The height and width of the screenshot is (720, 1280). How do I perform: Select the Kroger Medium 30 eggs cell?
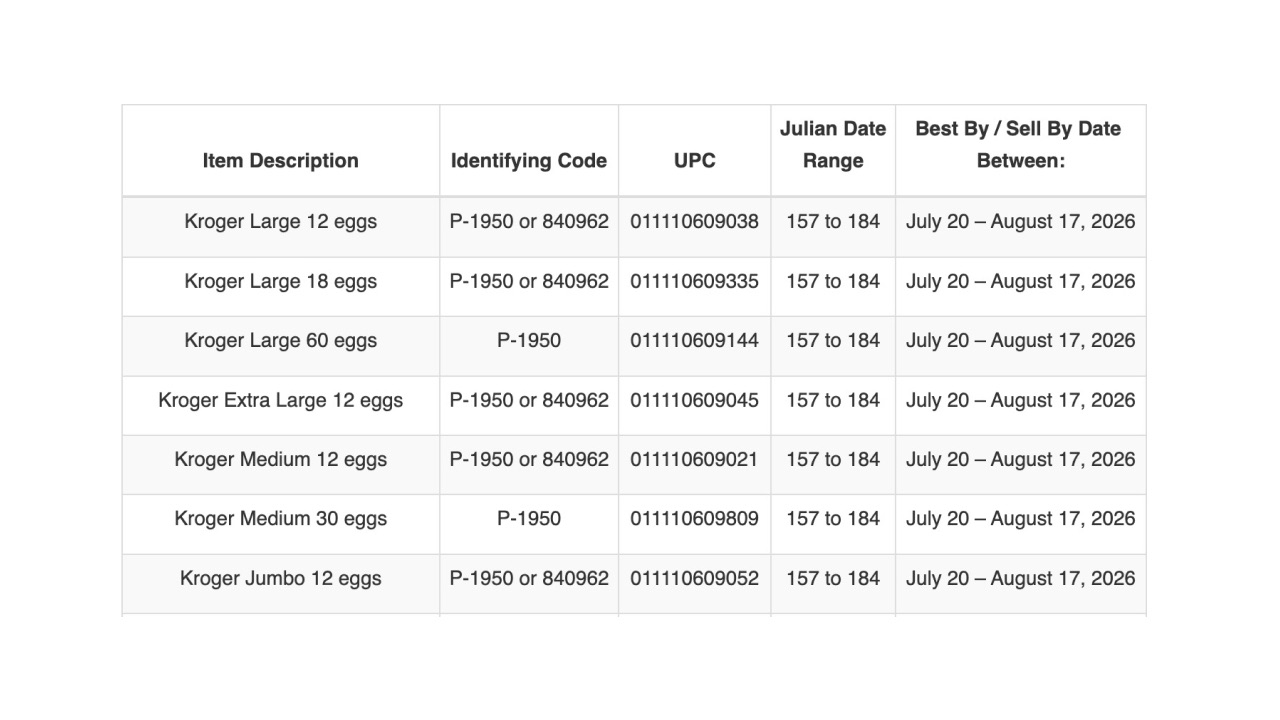[281, 518]
